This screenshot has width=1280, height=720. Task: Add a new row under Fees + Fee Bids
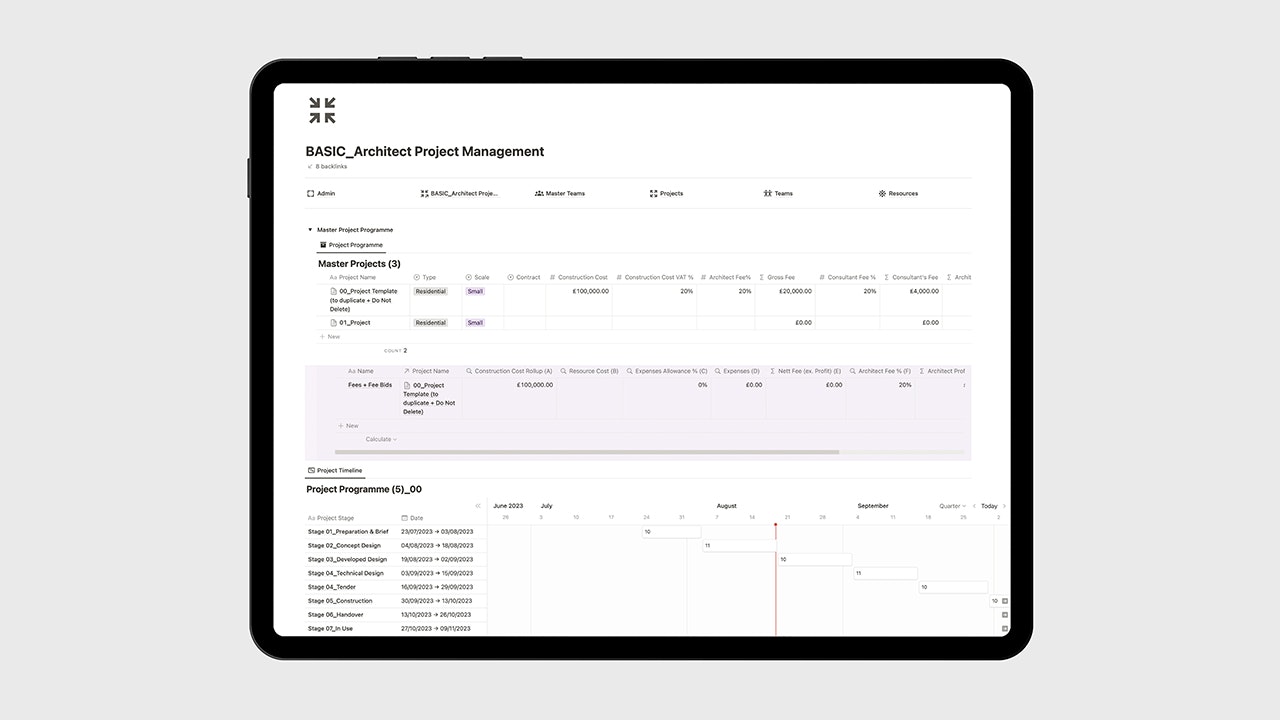coord(348,426)
